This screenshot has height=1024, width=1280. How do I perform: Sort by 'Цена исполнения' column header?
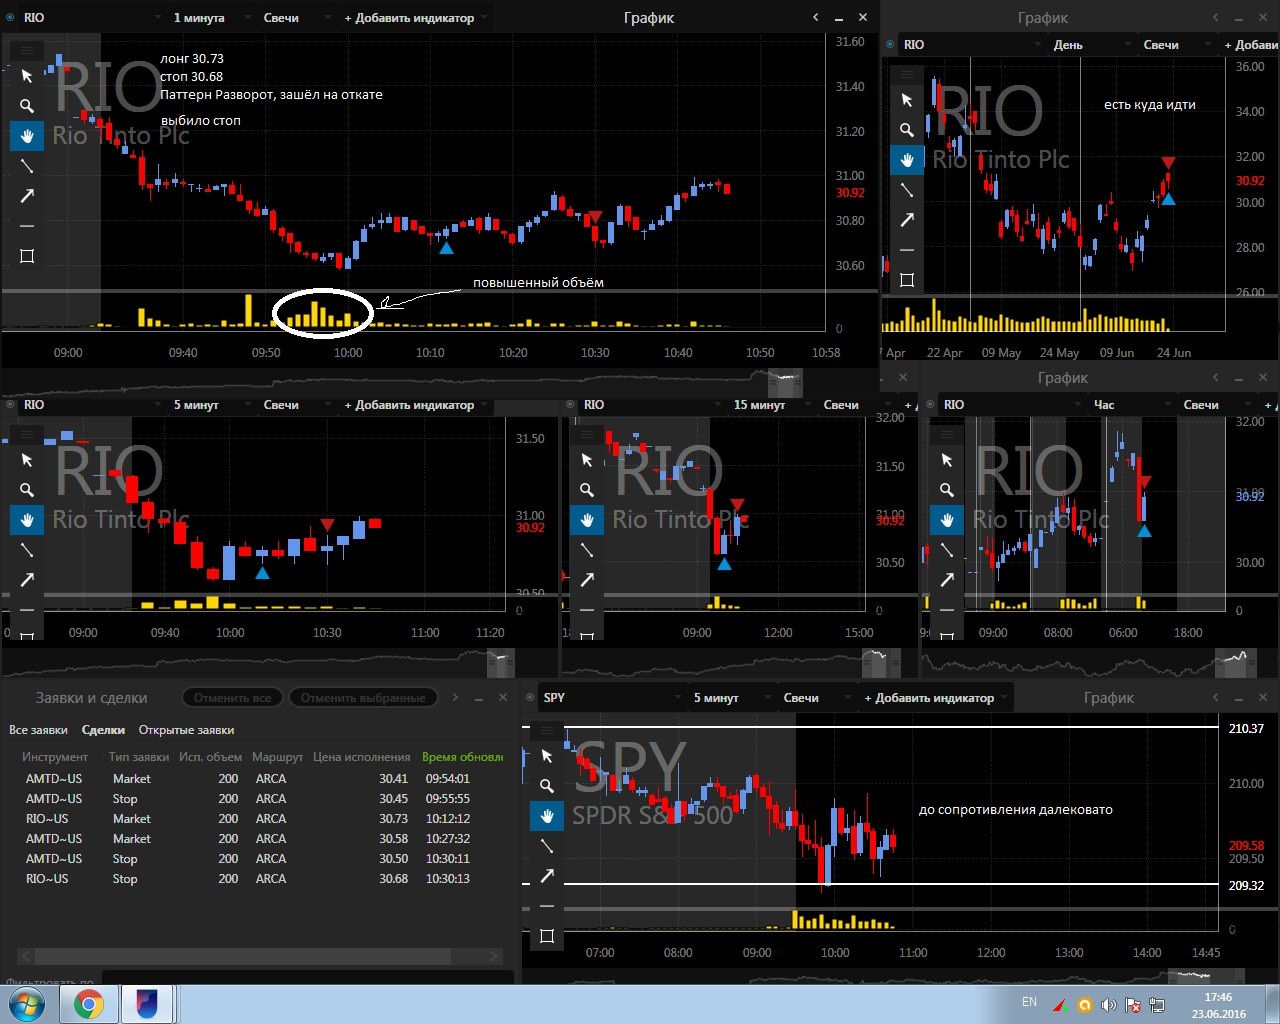click(361, 757)
